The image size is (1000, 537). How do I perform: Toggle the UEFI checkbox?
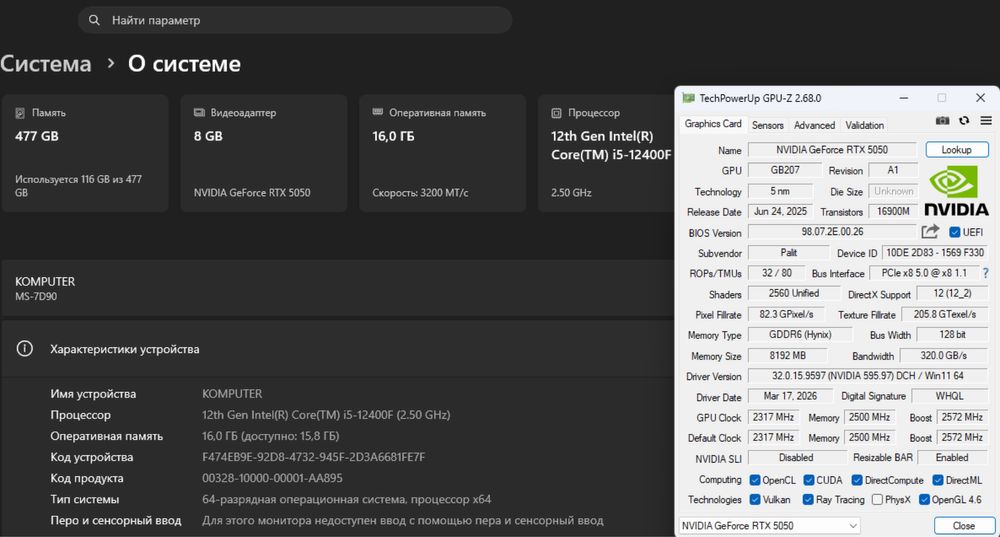[x=955, y=232]
